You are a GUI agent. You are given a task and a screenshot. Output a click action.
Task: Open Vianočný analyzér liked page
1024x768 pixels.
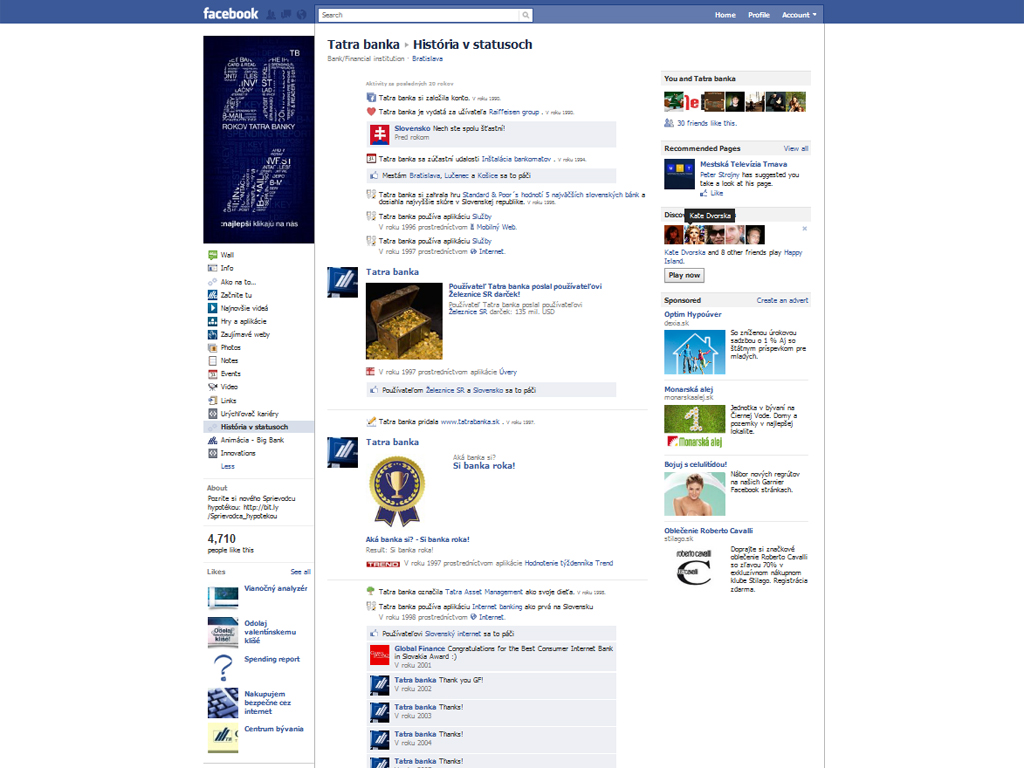[x=276, y=588]
